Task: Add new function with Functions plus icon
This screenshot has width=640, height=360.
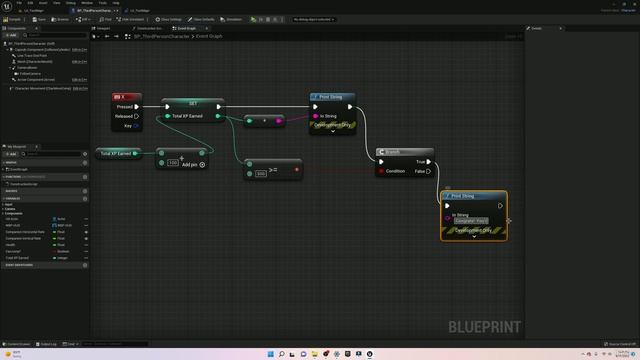Action: point(85,177)
